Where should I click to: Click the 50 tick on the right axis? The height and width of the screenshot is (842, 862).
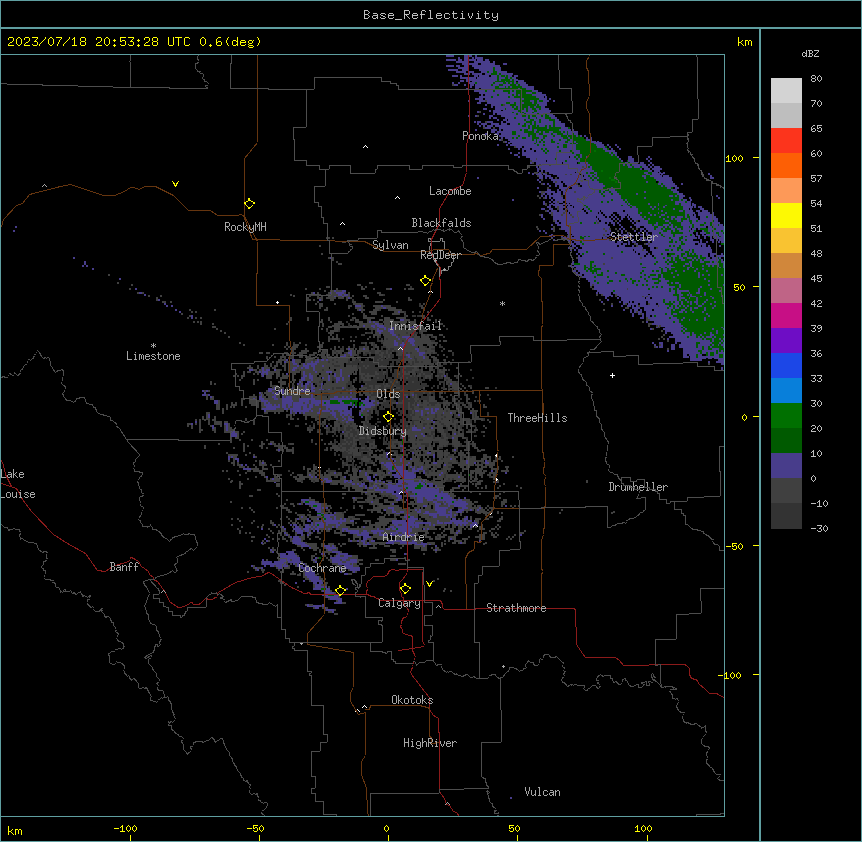pyautogui.click(x=739, y=287)
